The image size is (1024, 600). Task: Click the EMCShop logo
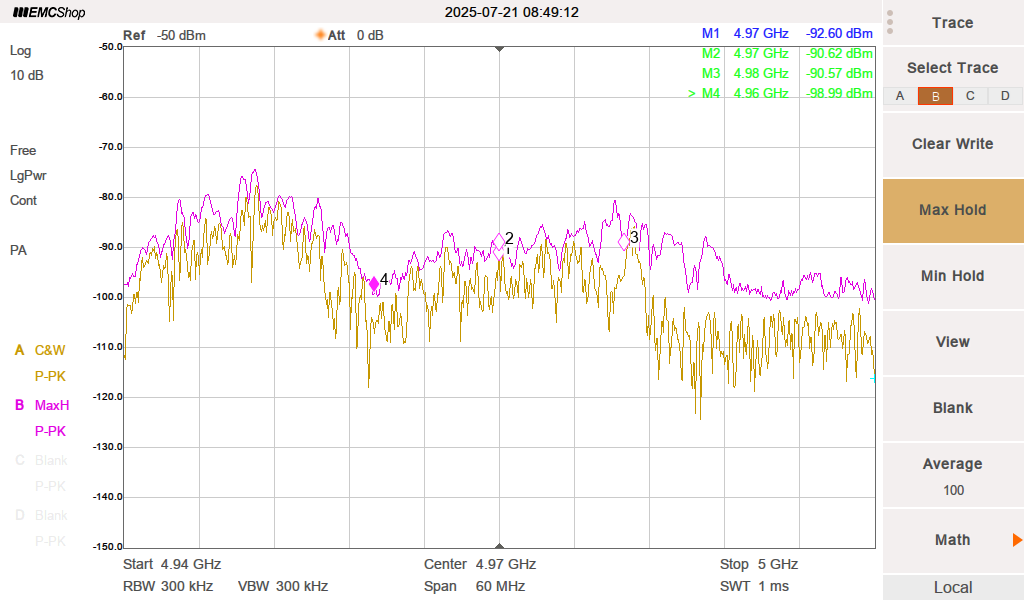[x=49, y=13]
